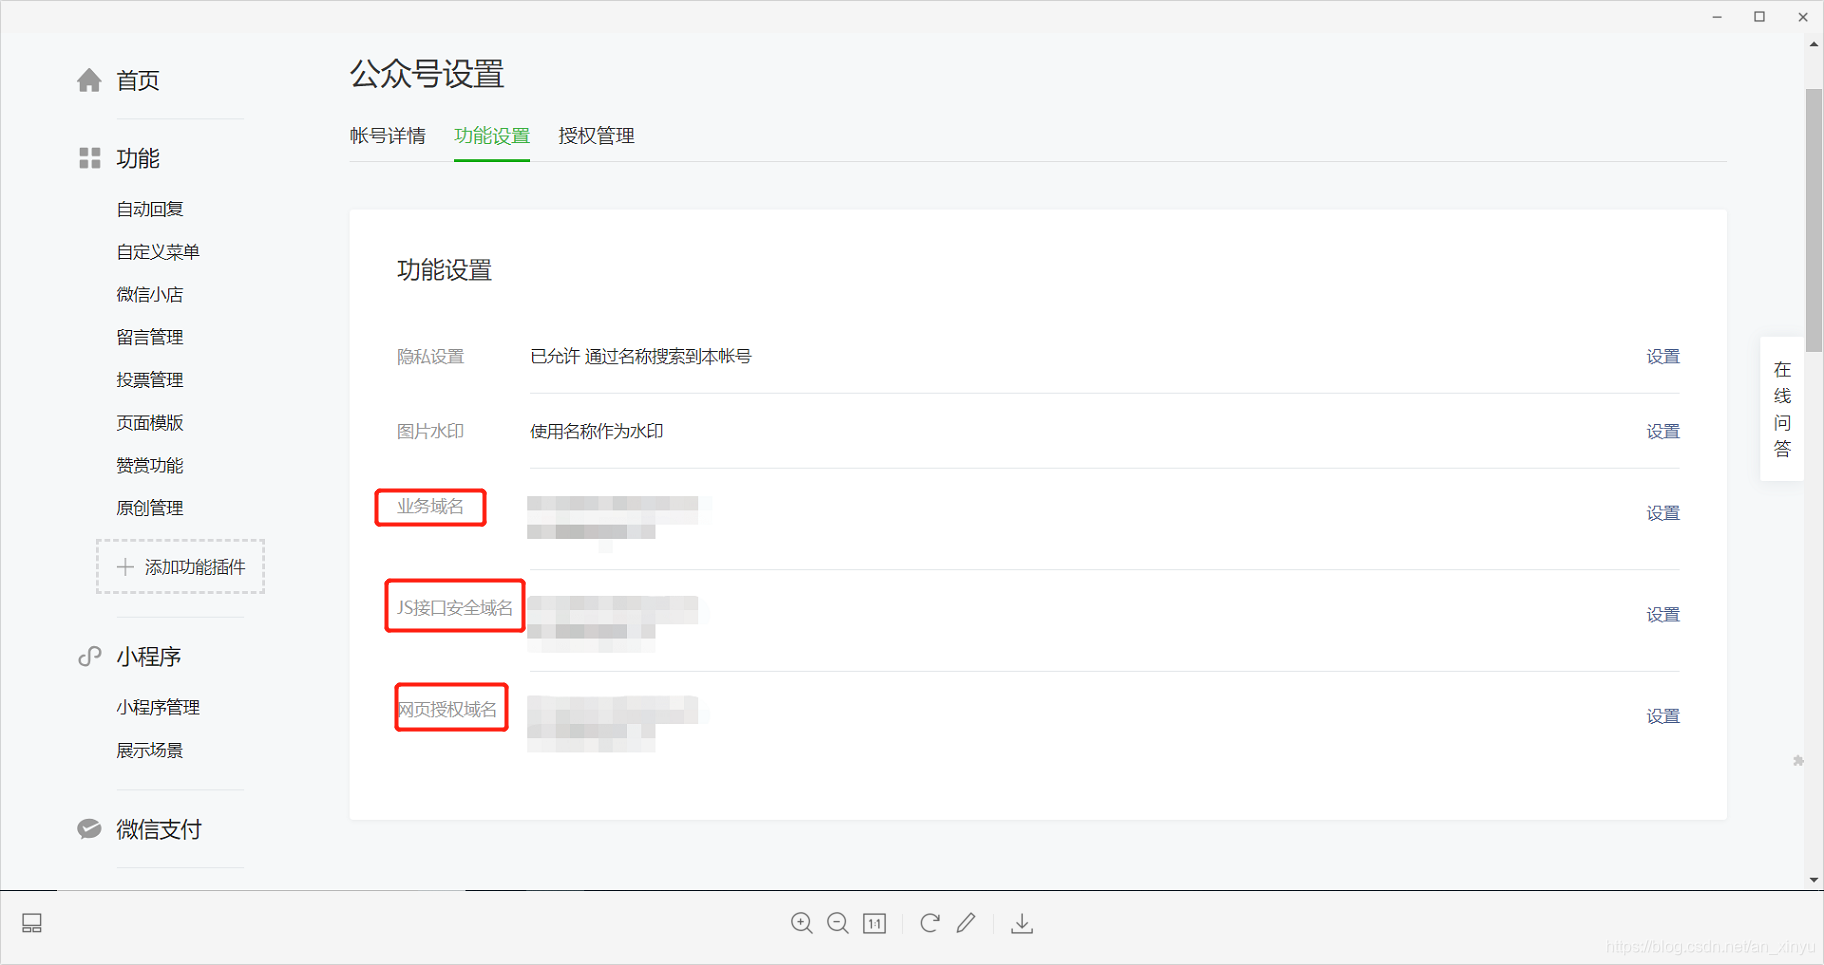Click the 功能设置 card heading

tap(445, 270)
